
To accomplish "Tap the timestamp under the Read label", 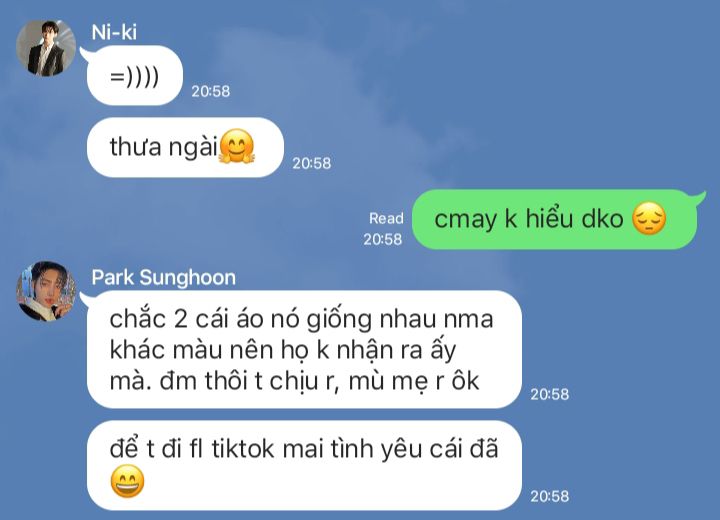I will [382, 239].
